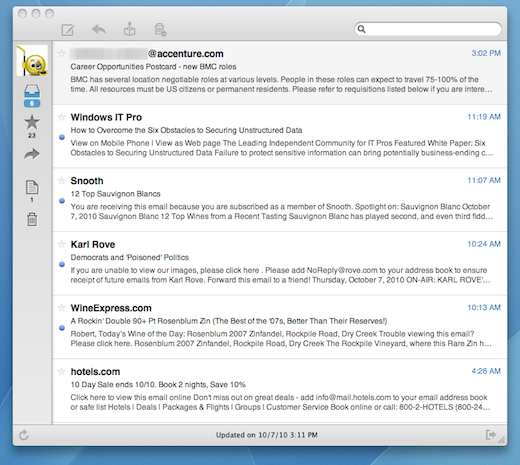Click the window zoom button

(49, 13)
